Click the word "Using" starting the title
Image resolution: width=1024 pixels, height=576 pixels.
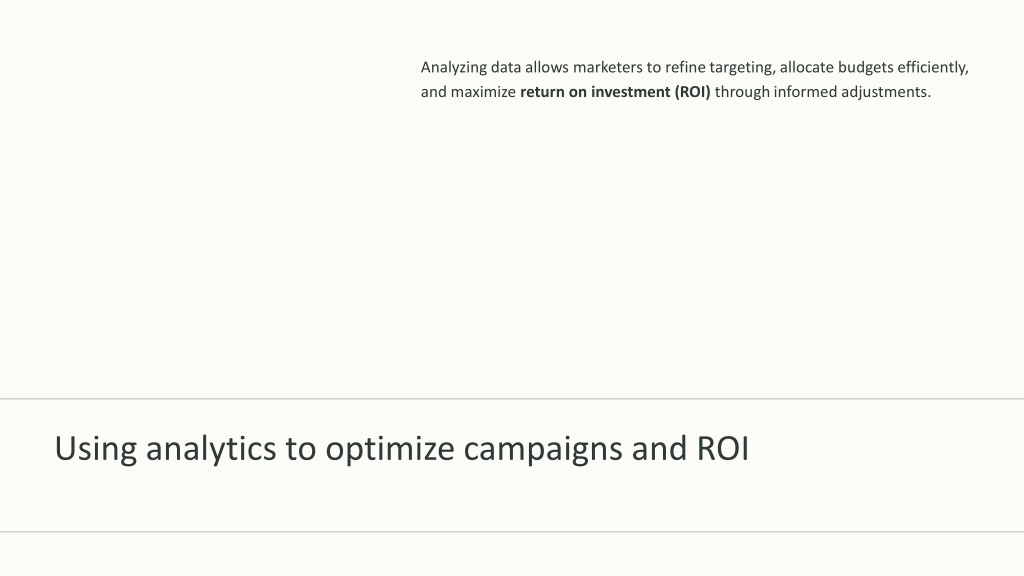[95, 449]
